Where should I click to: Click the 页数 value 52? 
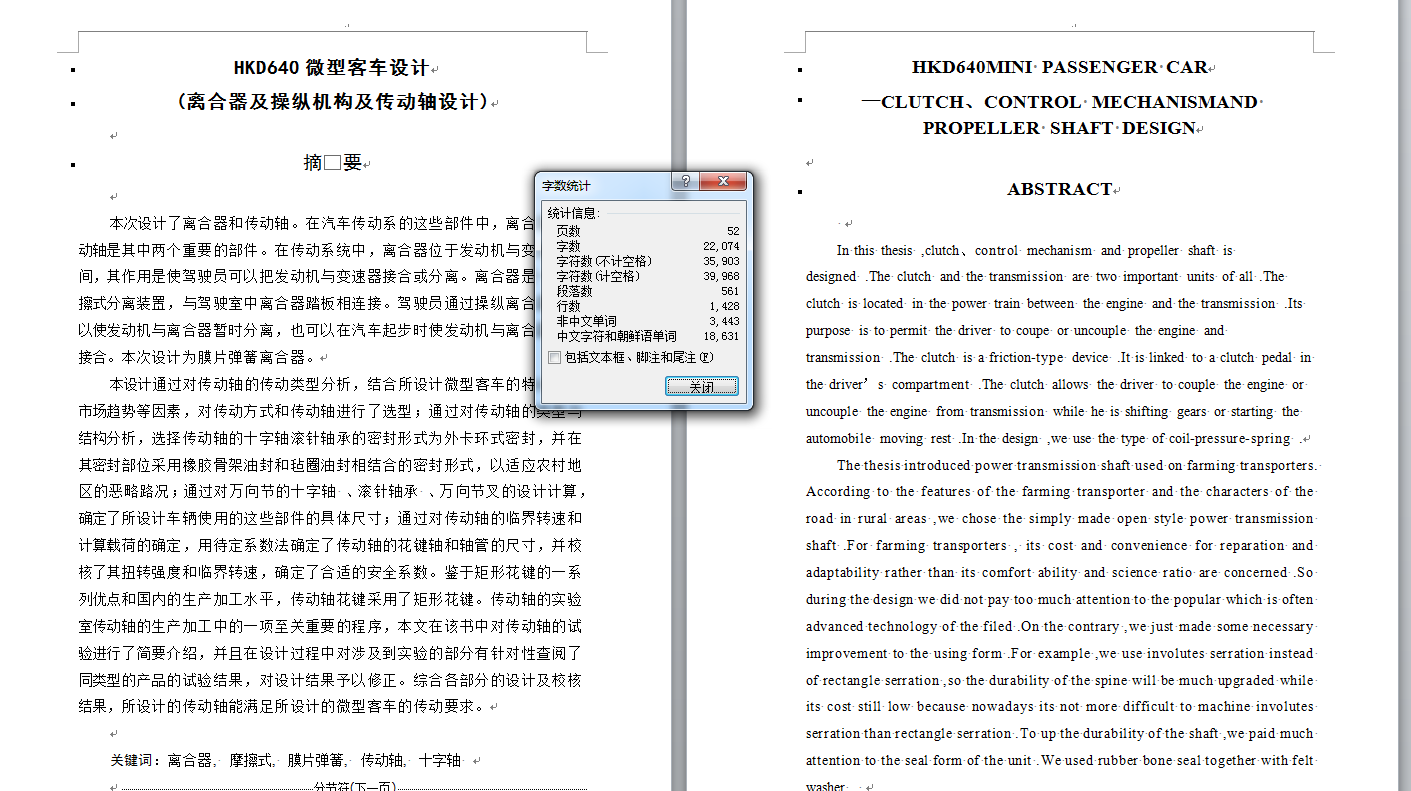click(733, 231)
